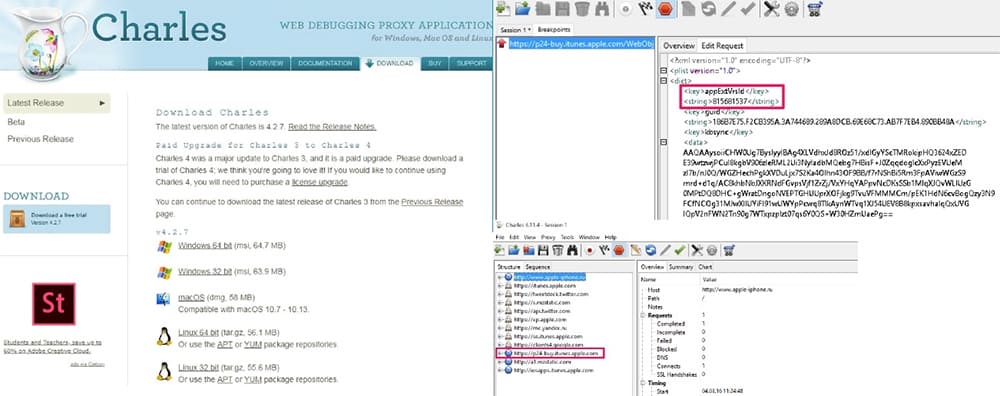1000x396 pixels.
Task: Select Latest Release sidebar item
Action: (x=56, y=103)
